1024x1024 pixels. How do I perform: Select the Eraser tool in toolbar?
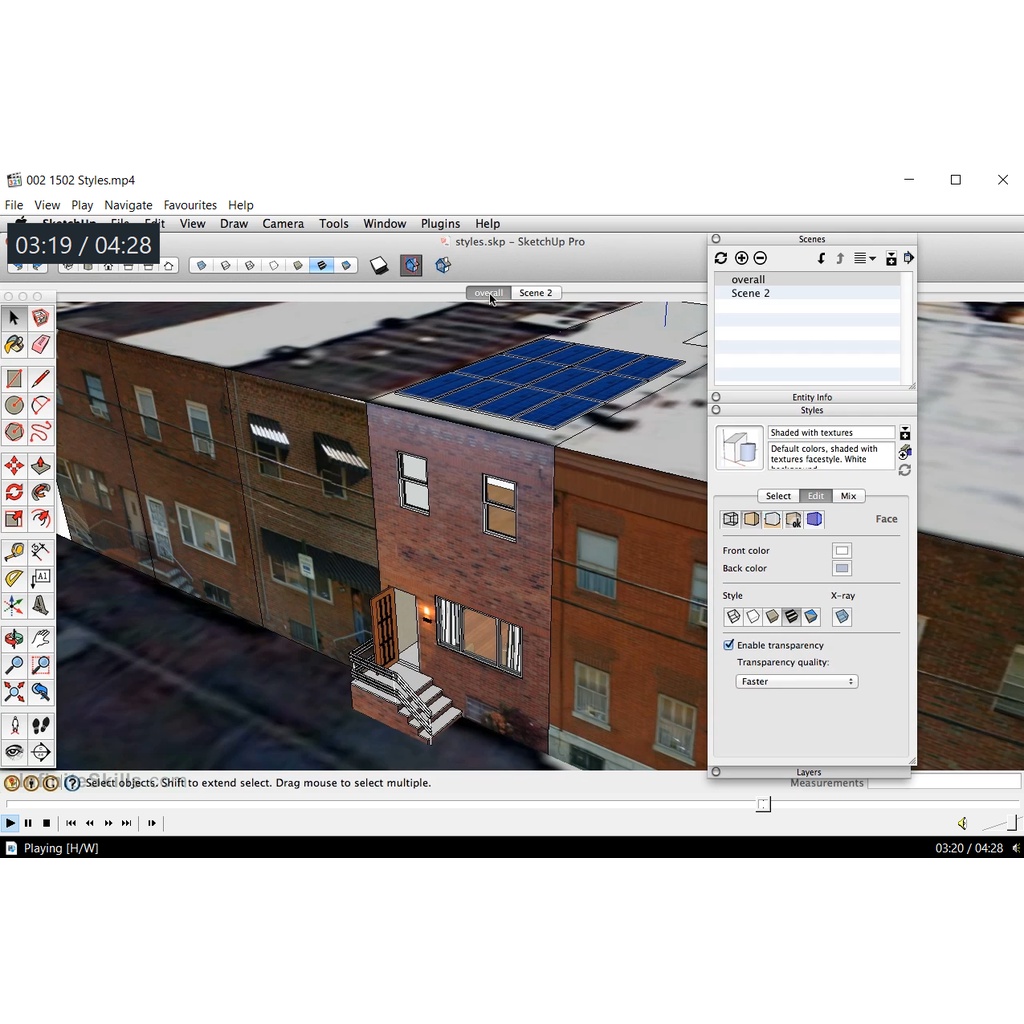click(40, 345)
